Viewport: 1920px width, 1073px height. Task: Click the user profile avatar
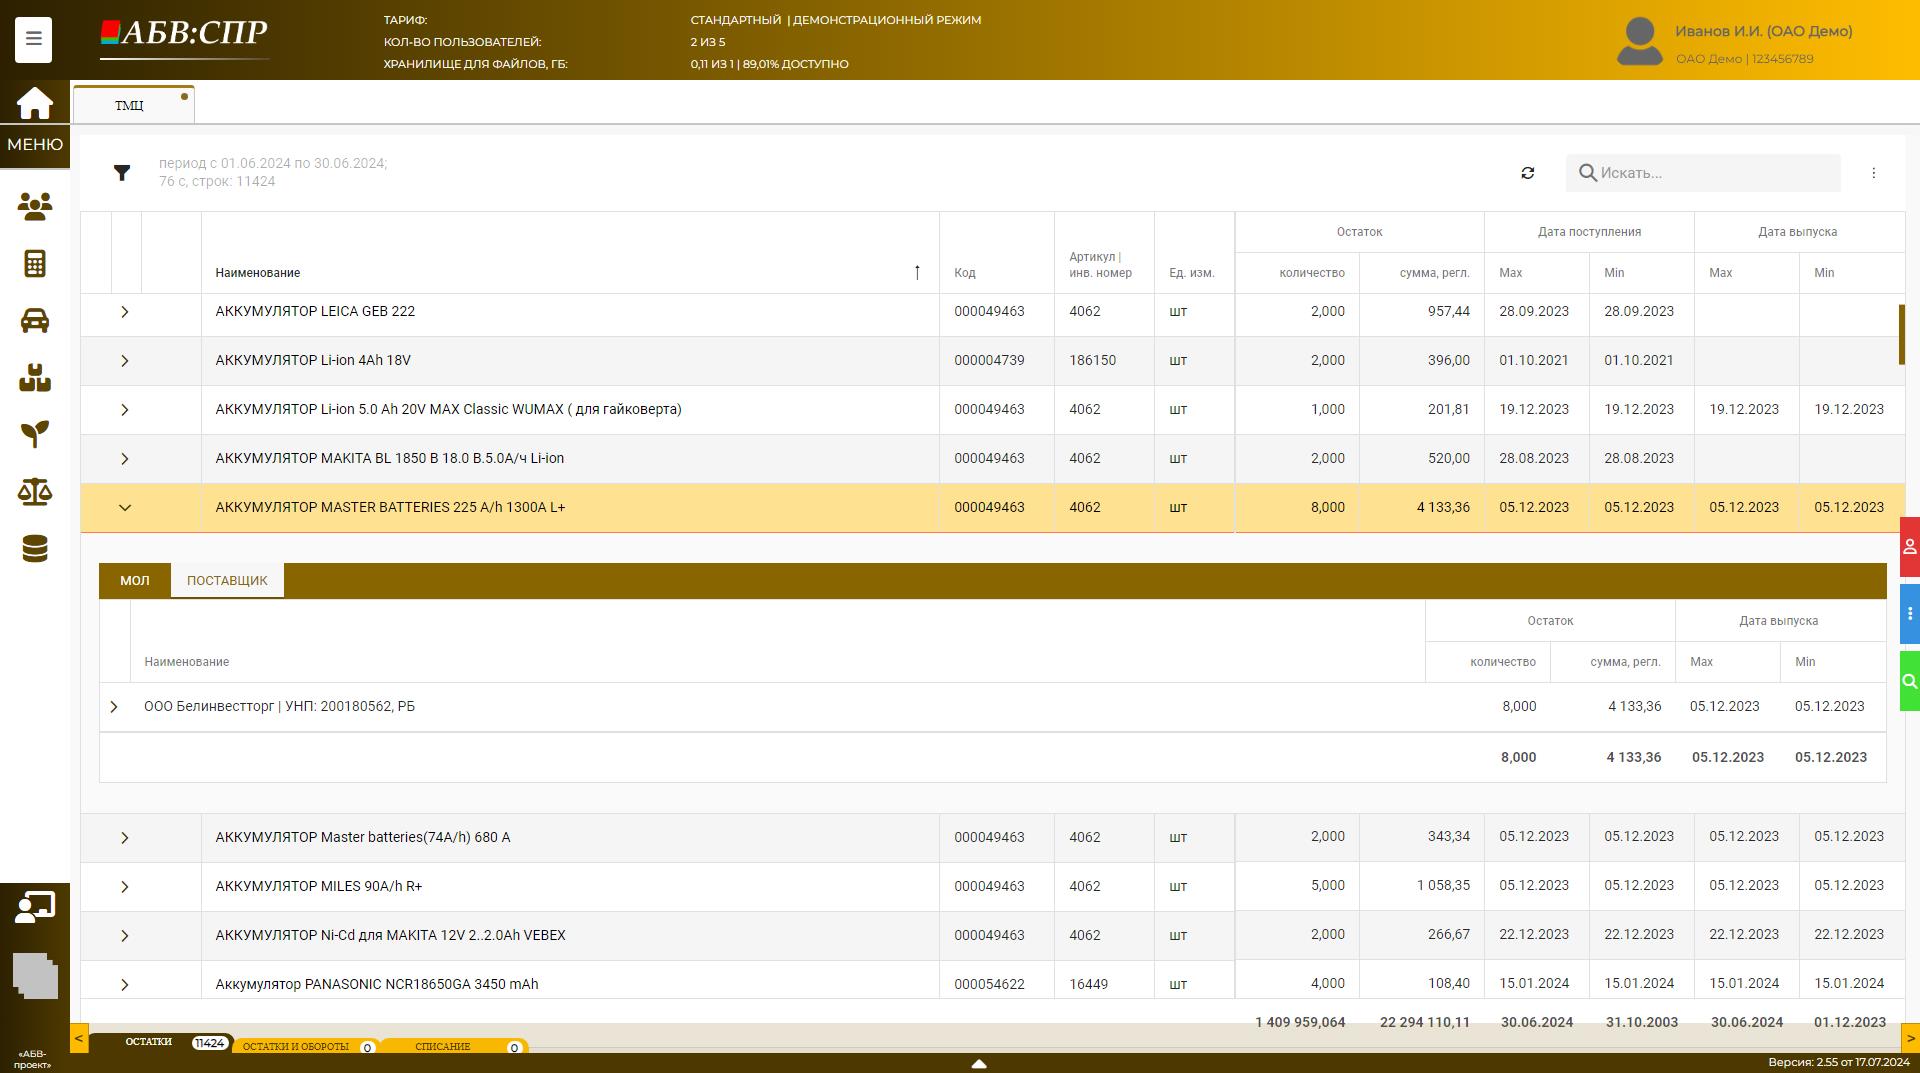click(x=1640, y=42)
